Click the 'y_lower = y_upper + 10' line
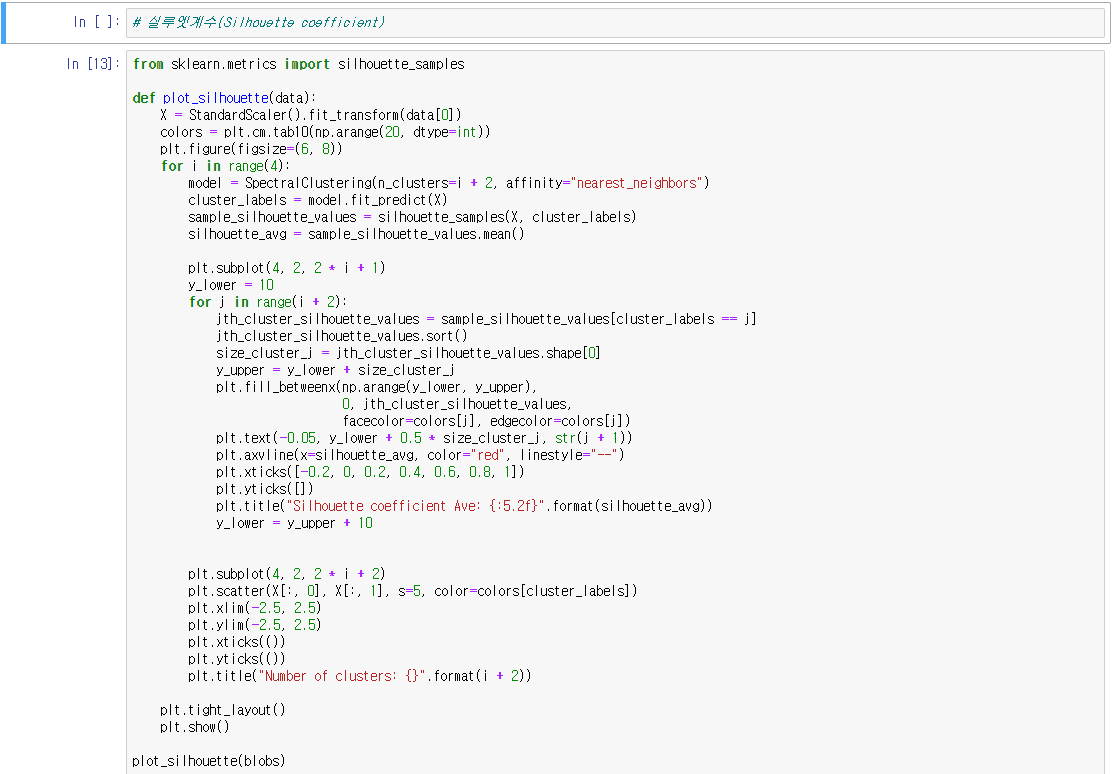This screenshot has height=774, width=1113. point(295,524)
